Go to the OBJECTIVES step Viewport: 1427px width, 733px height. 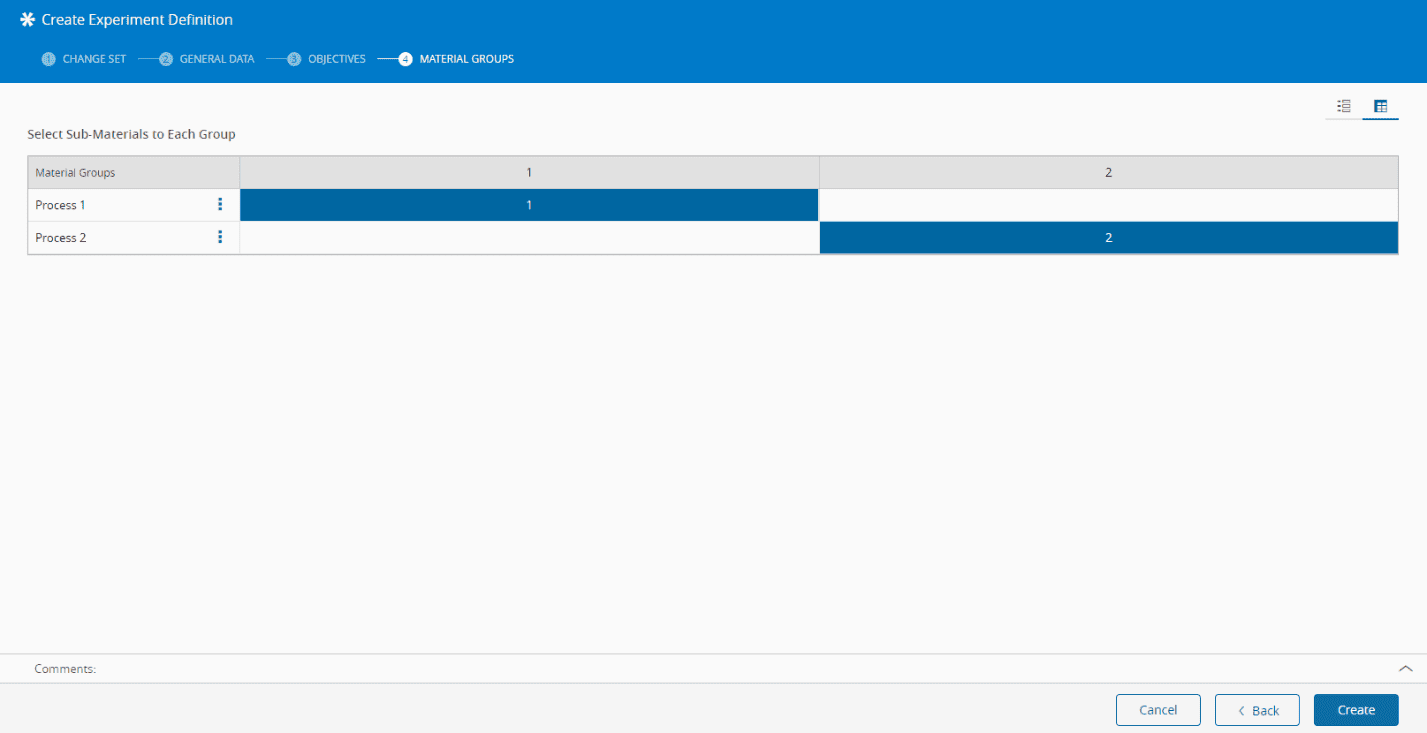click(340, 58)
